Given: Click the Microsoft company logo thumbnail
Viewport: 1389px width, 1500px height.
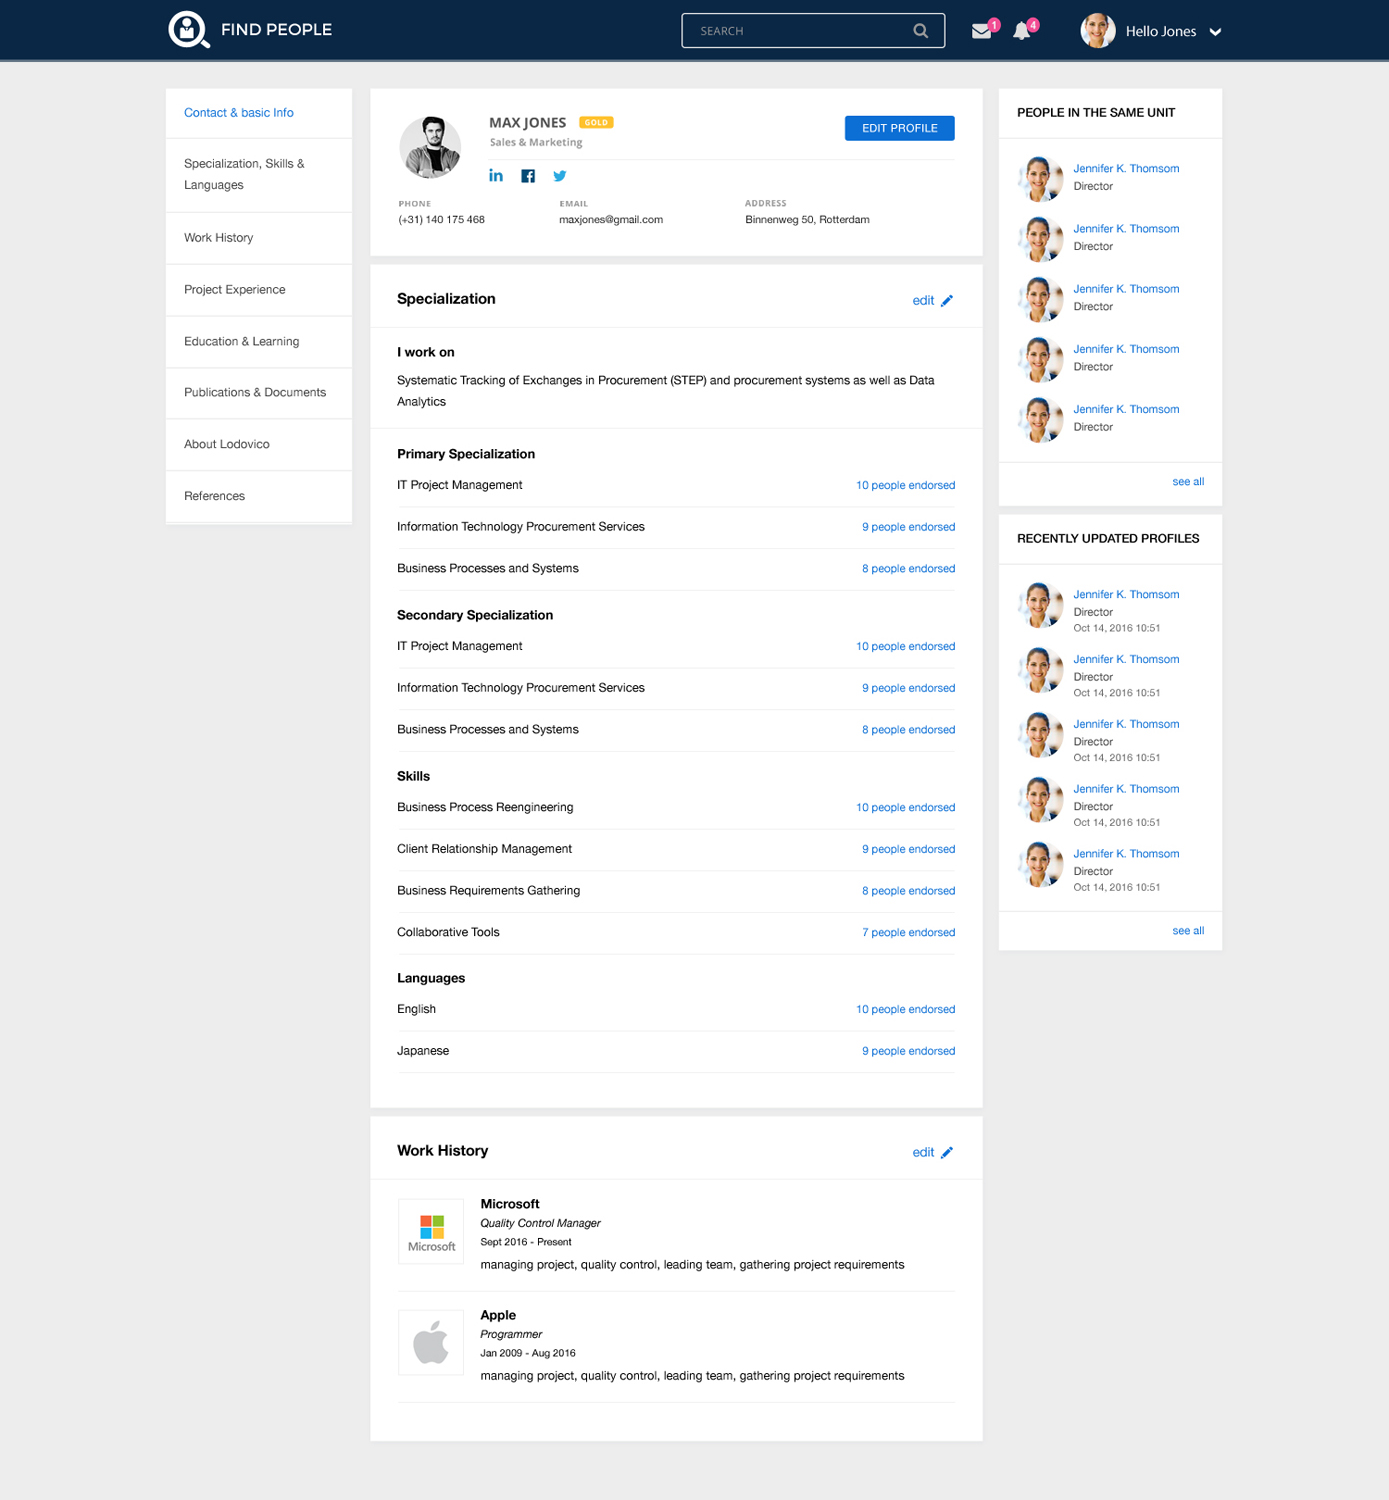Looking at the screenshot, I should tap(431, 1231).
